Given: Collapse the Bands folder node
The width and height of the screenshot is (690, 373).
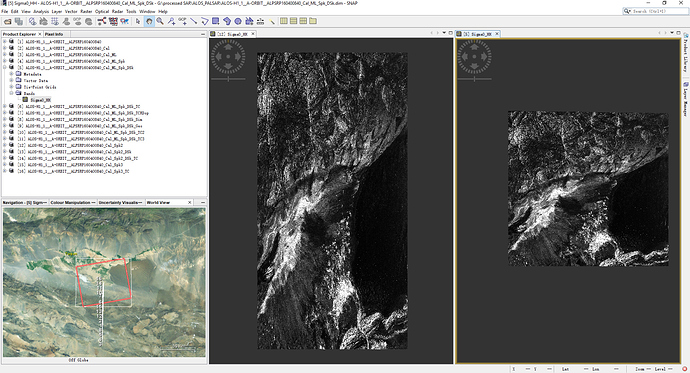Looking at the screenshot, I should pyautogui.click(x=11, y=93).
